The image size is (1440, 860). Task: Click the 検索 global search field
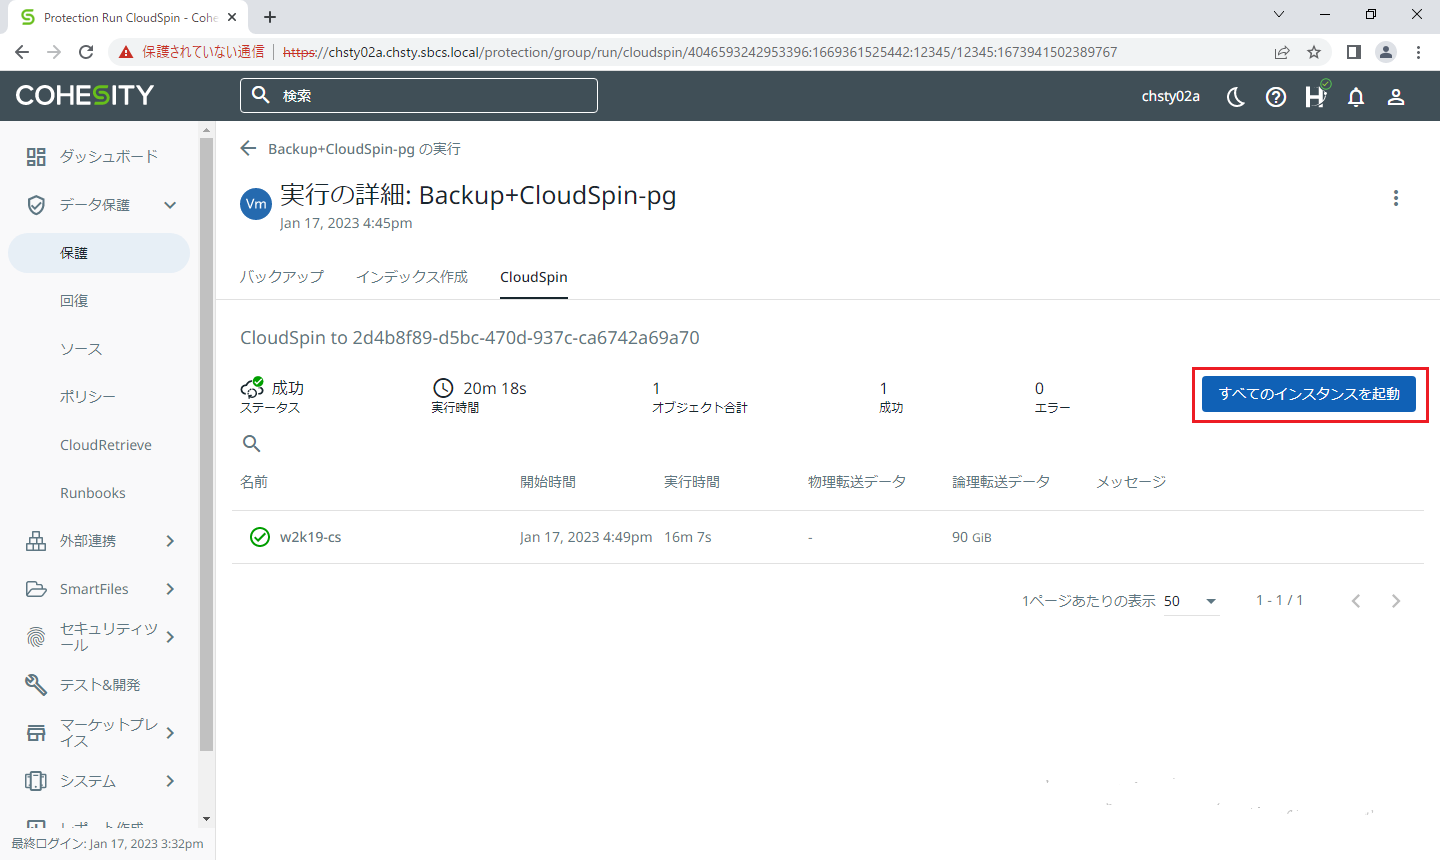[x=419, y=96]
